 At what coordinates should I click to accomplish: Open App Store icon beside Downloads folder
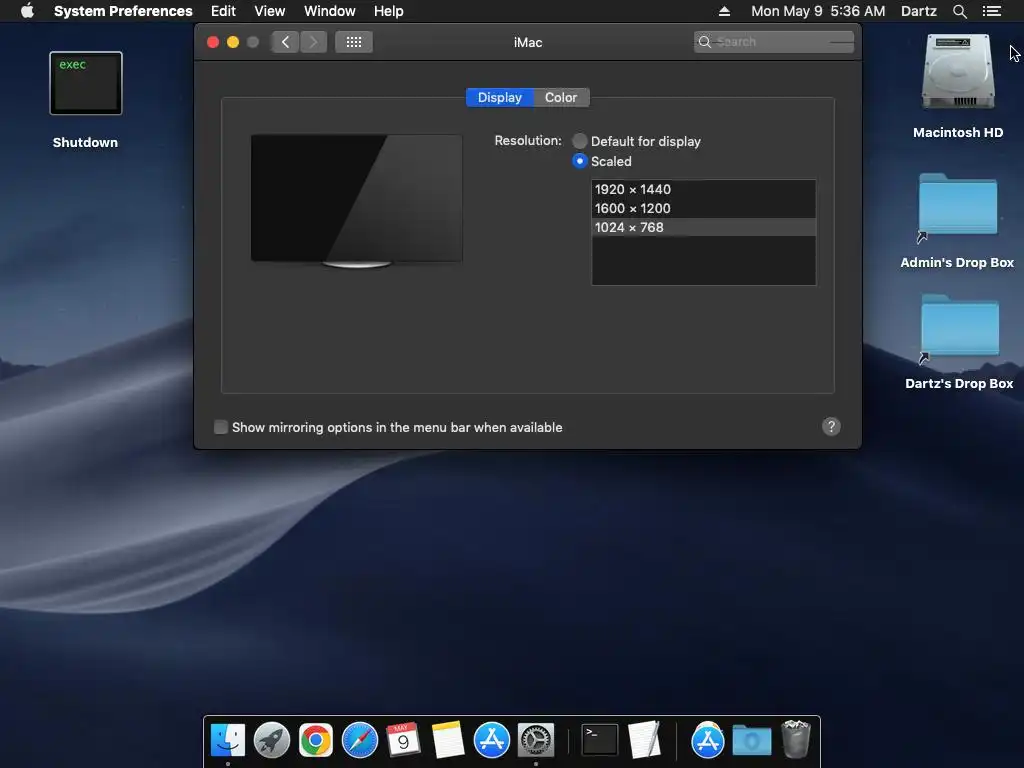707,740
